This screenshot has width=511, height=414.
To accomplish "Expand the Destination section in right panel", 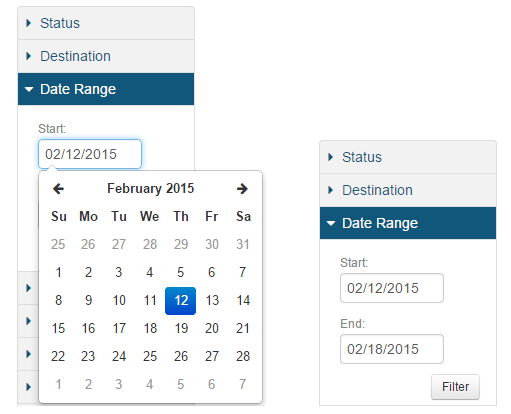I will [x=408, y=190].
